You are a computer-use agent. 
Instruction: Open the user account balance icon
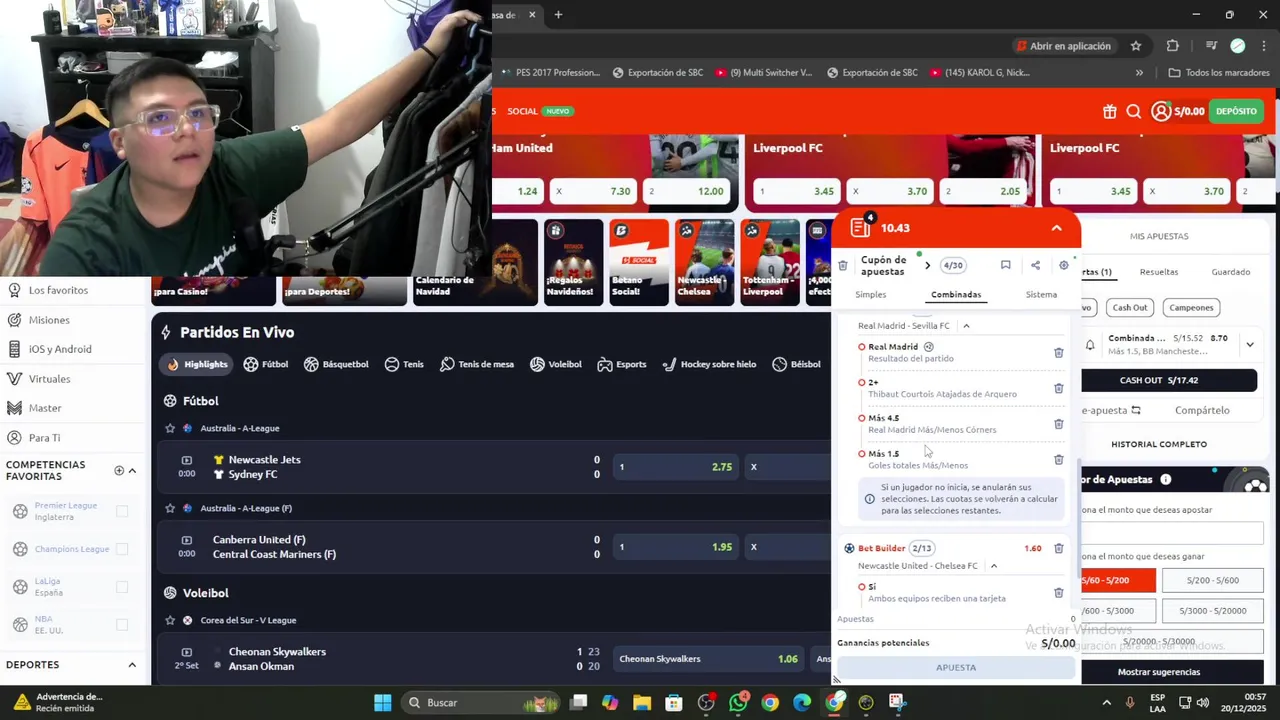click(1160, 111)
